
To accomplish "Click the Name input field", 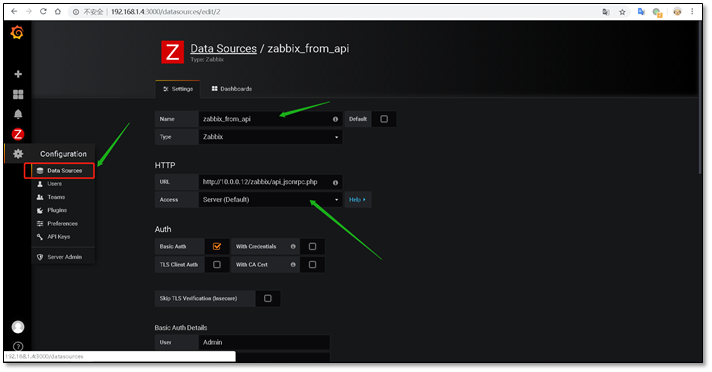I will click(x=271, y=119).
